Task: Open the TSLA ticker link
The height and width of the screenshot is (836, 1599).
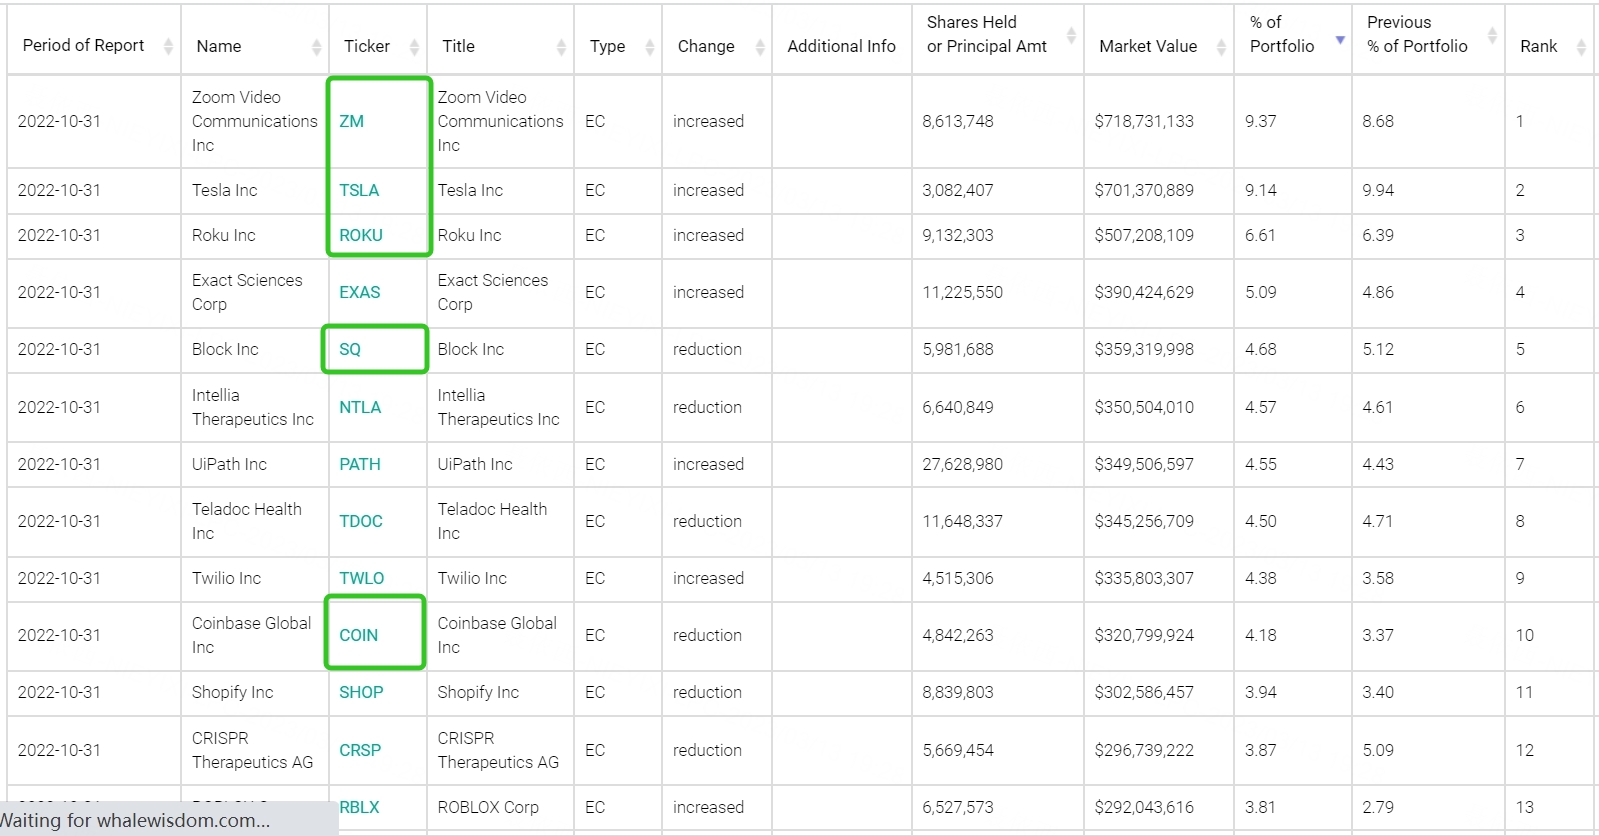Action: [x=359, y=190]
